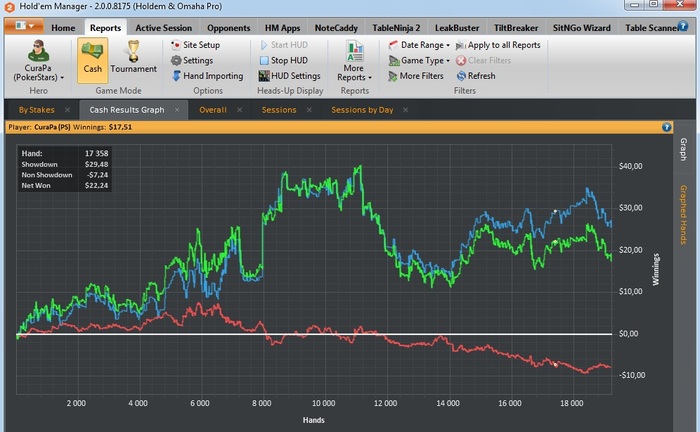Click the help icon on player winnings bar

click(x=666, y=127)
